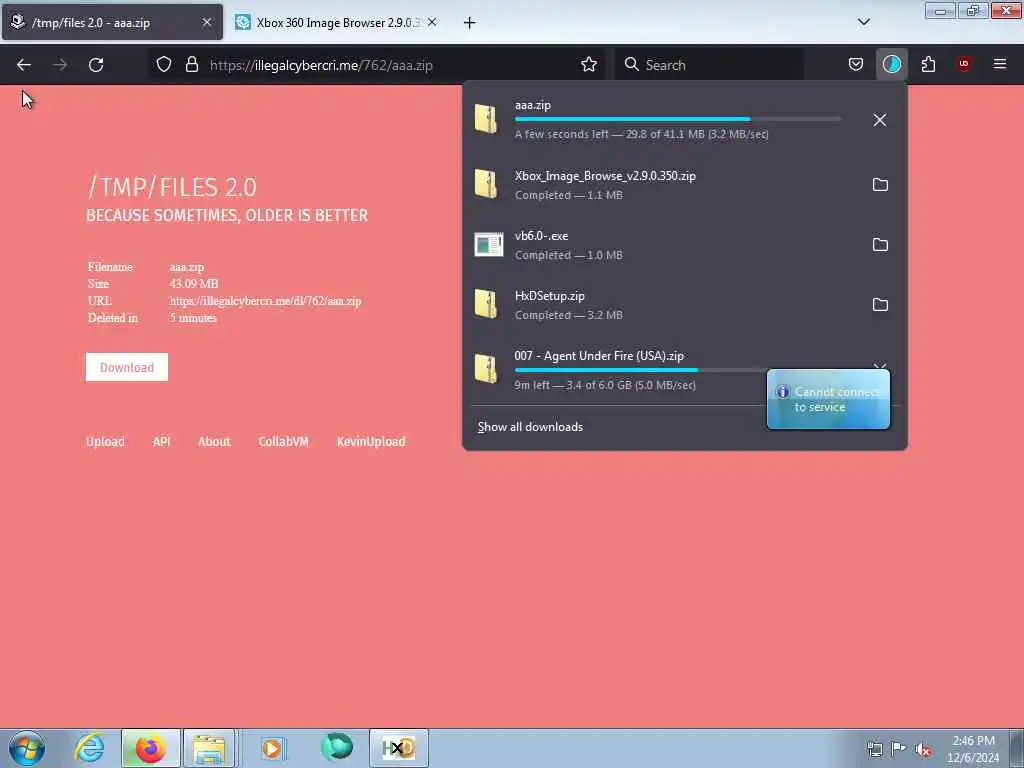Open the clock showing 2:46 PM
The image size is (1024, 768).
pos(973,749)
